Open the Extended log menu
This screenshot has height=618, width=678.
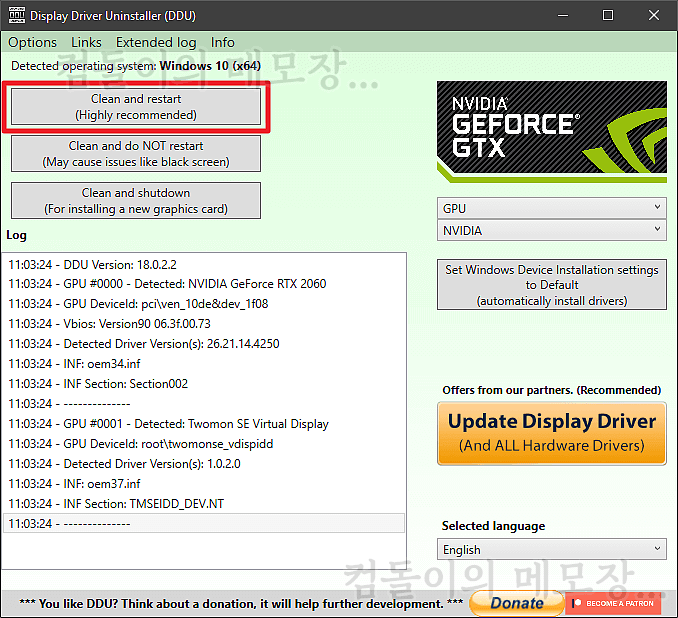point(156,42)
